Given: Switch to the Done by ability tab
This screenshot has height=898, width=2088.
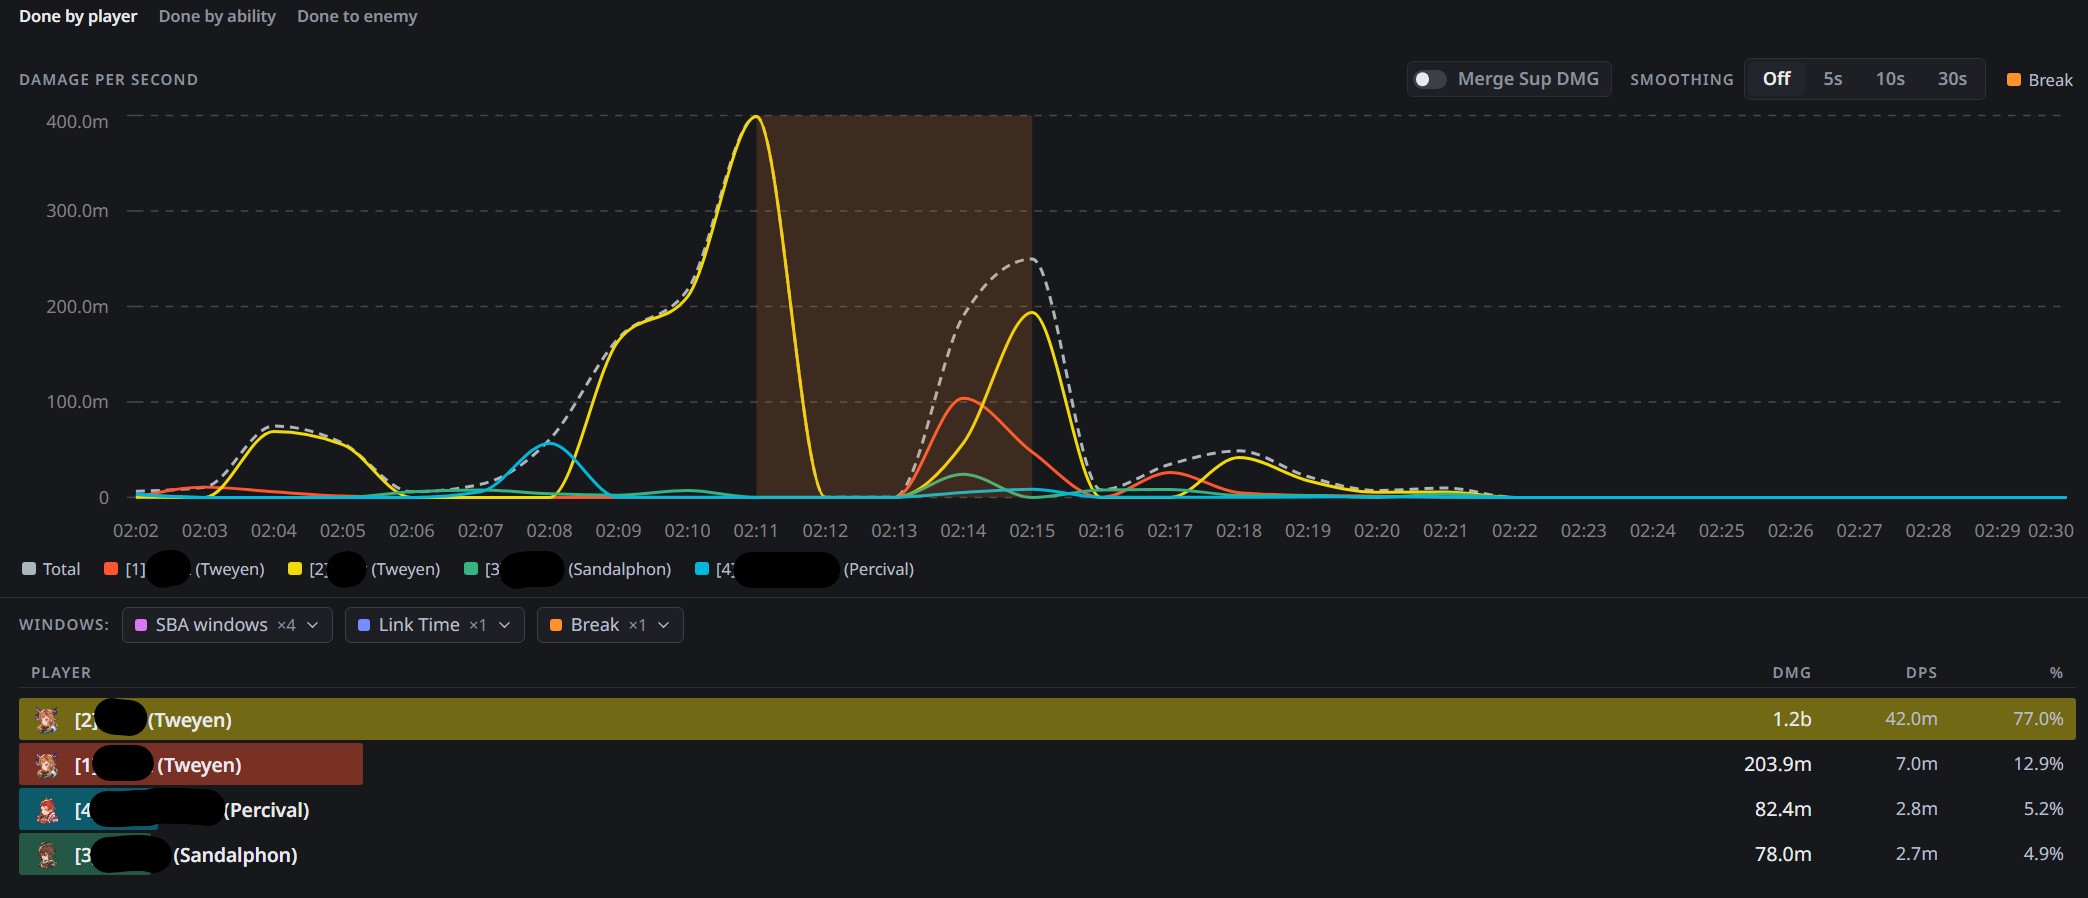Looking at the screenshot, I should point(217,16).
